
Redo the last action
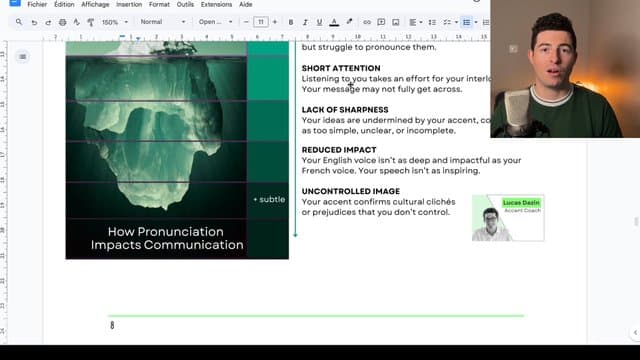[x=48, y=22]
